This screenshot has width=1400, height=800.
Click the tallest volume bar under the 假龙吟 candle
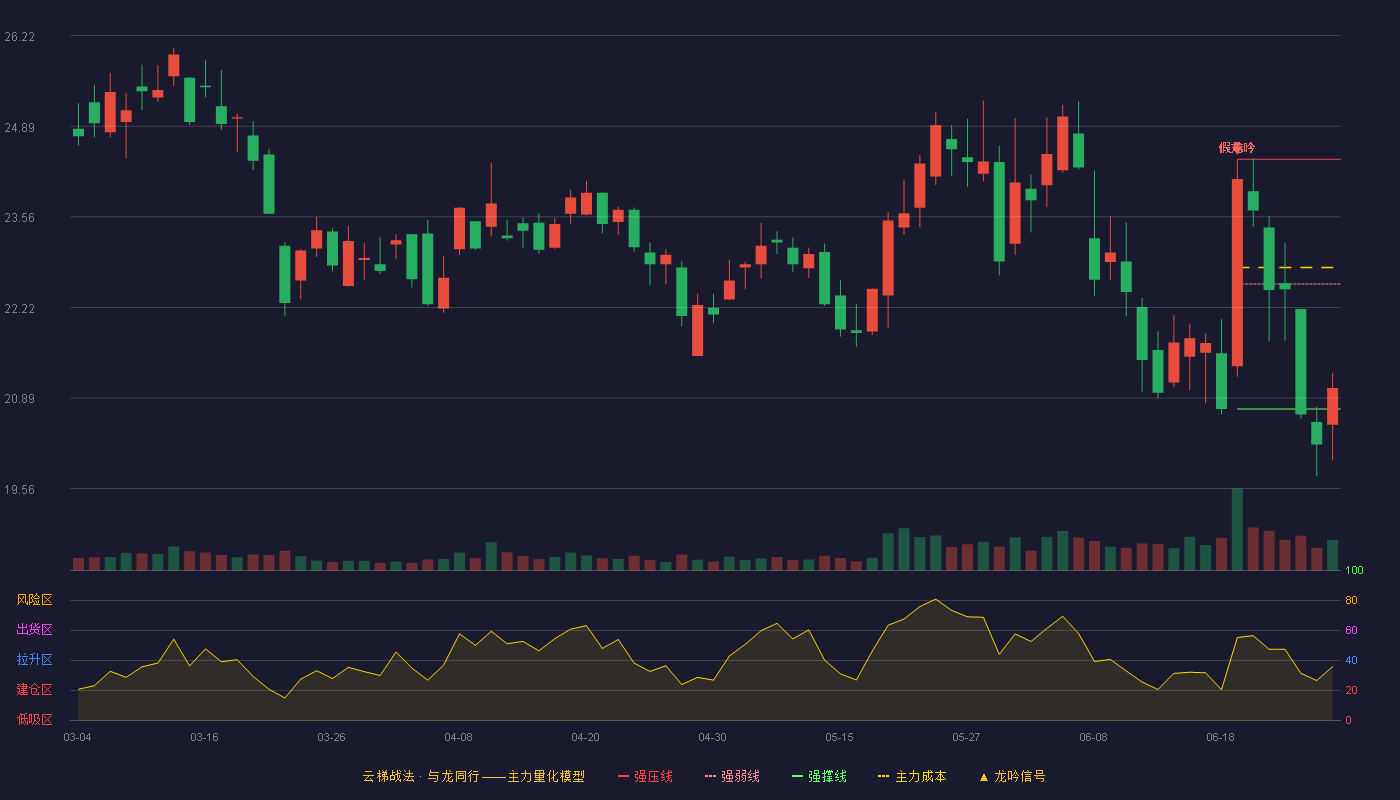[x=1237, y=529]
